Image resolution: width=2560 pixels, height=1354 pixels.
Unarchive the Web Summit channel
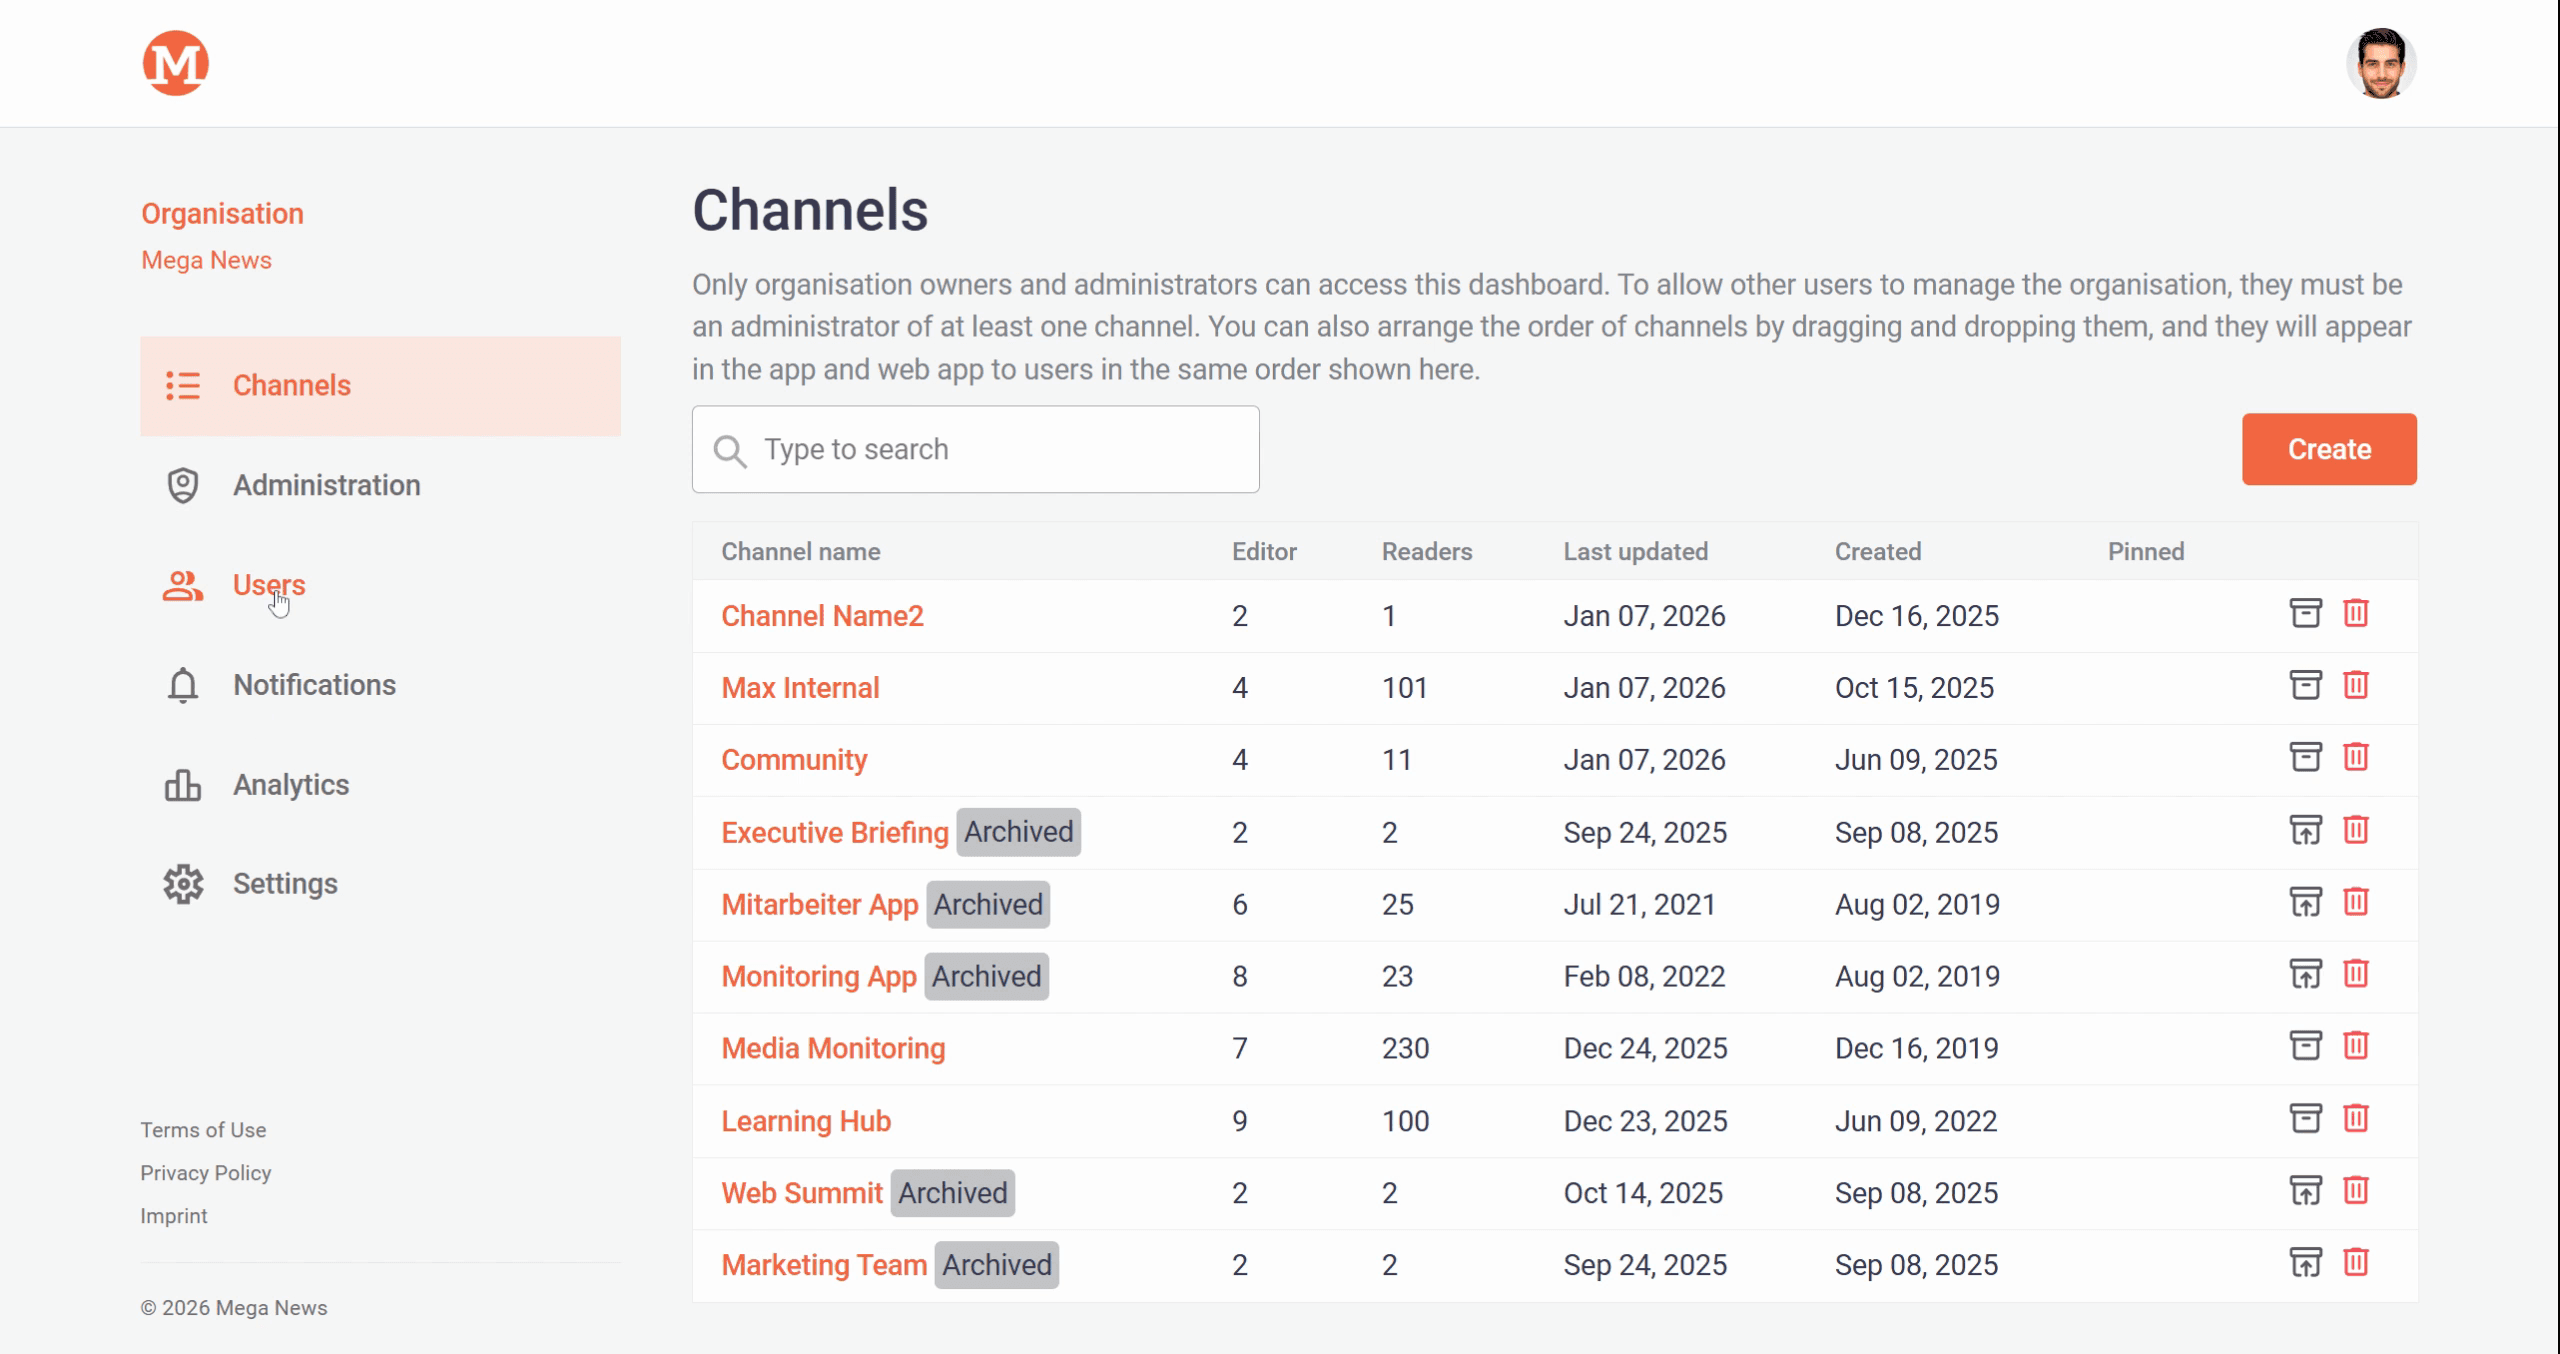2305,1190
